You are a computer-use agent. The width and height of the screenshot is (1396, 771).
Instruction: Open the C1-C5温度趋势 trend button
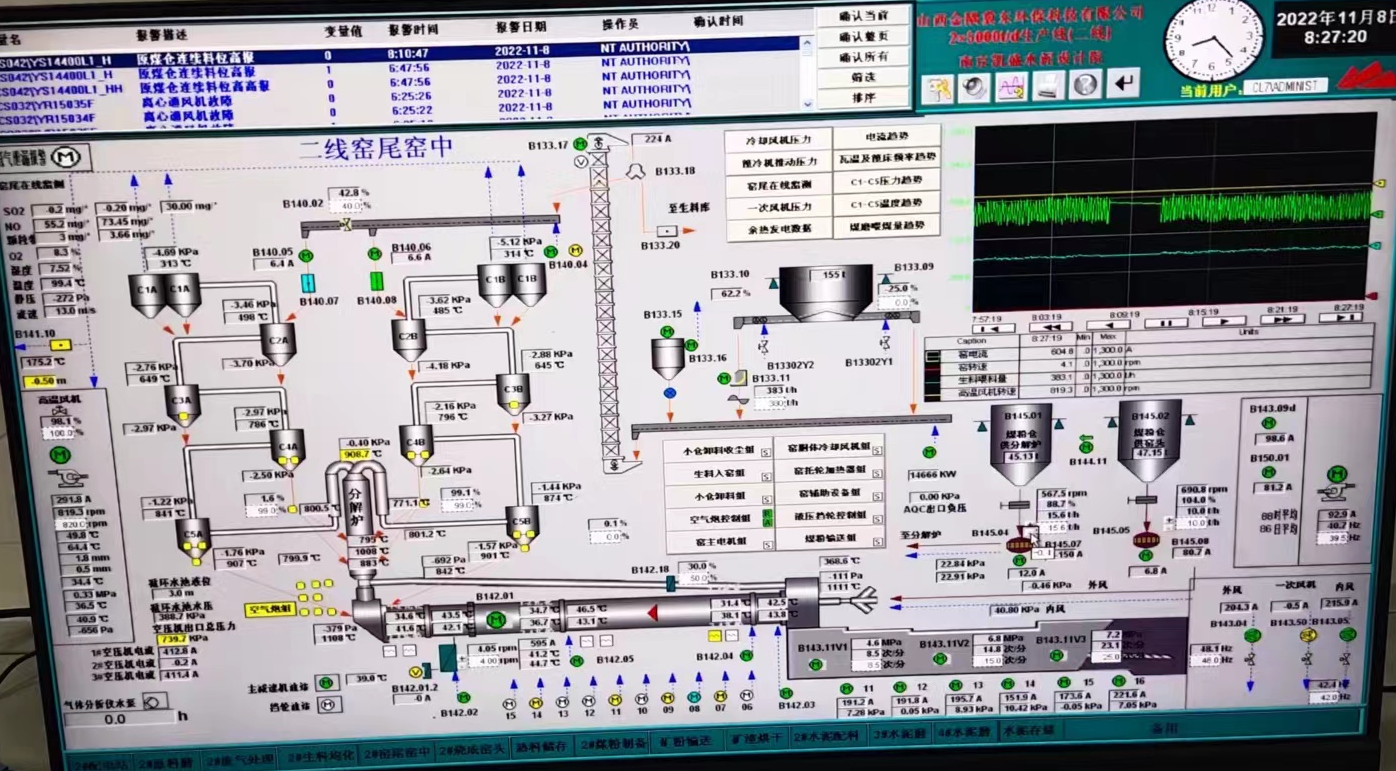coord(888,203)
